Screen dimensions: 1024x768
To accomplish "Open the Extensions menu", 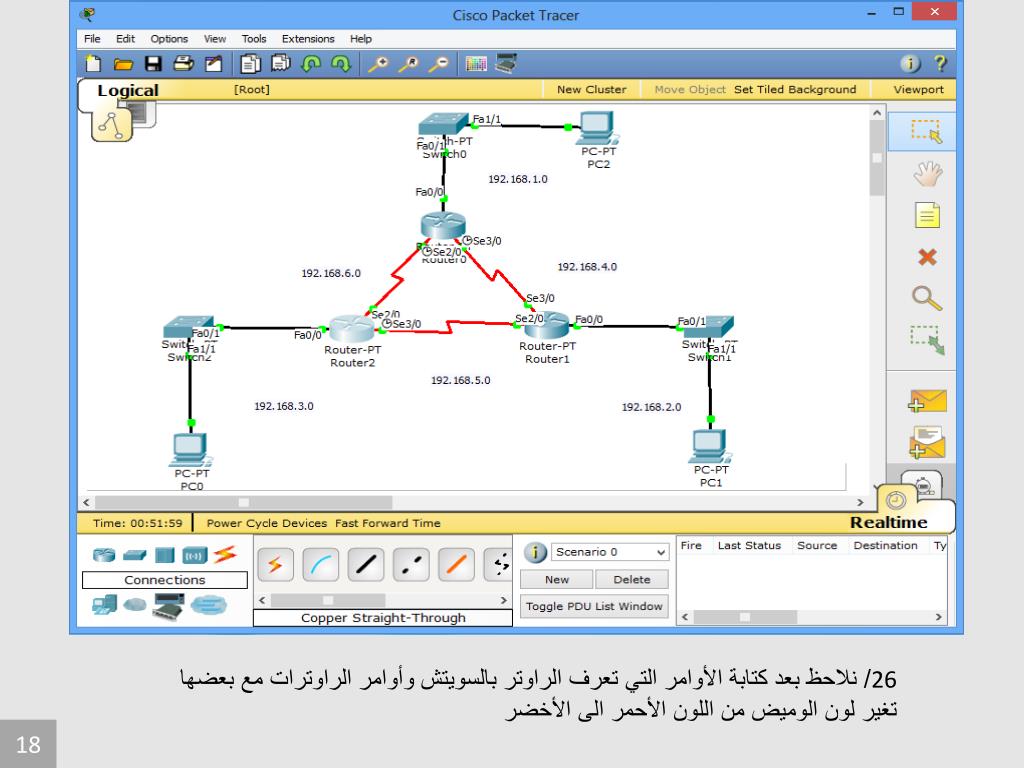I will coord(308,39).
